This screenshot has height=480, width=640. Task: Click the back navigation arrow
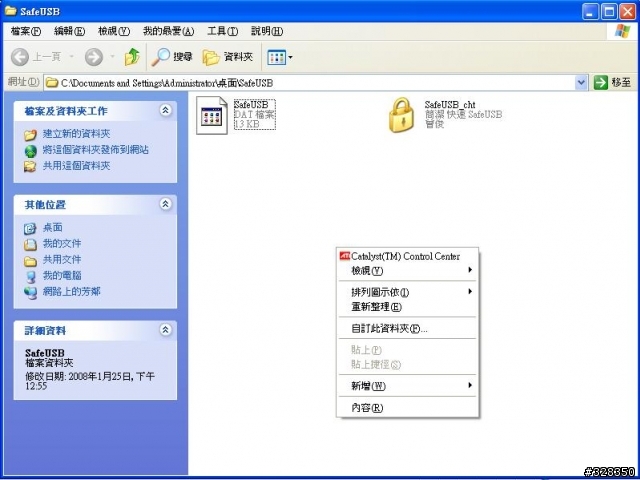[x=20, y=57]
